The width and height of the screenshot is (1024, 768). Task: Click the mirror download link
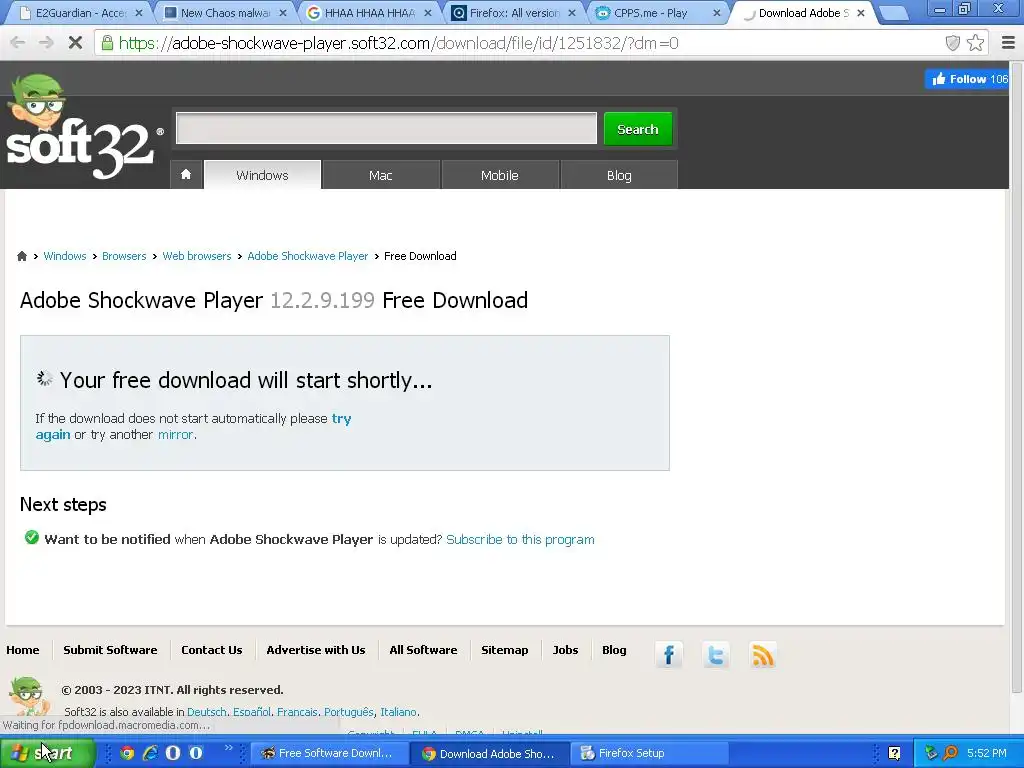coord(175,435)
